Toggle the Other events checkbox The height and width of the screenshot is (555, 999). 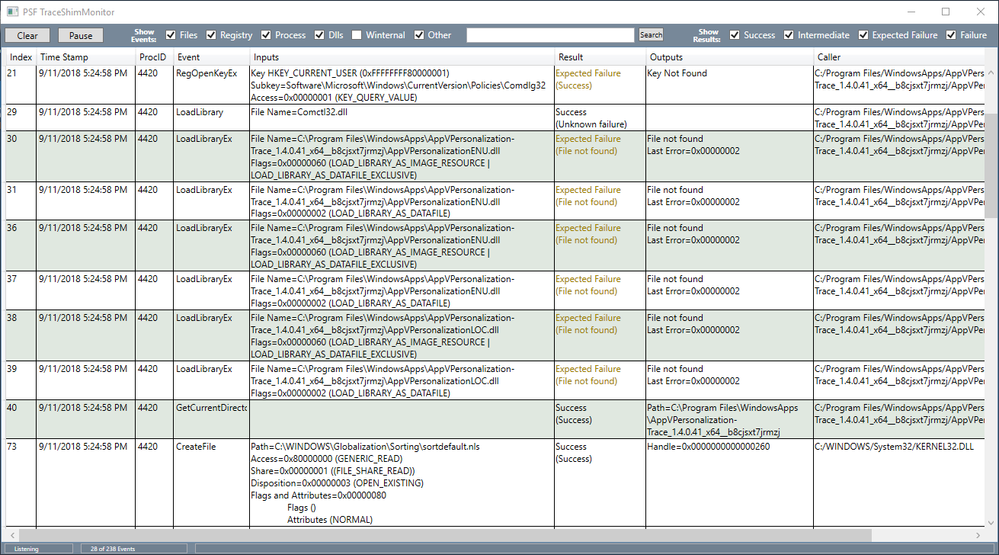419,35
